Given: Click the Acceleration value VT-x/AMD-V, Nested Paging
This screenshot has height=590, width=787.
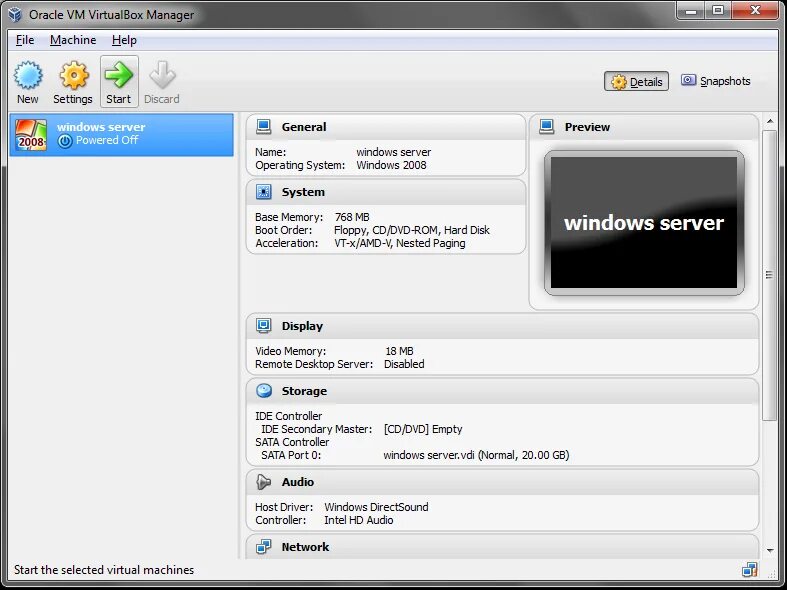Looking at the screenshot, I should (400, 243).
